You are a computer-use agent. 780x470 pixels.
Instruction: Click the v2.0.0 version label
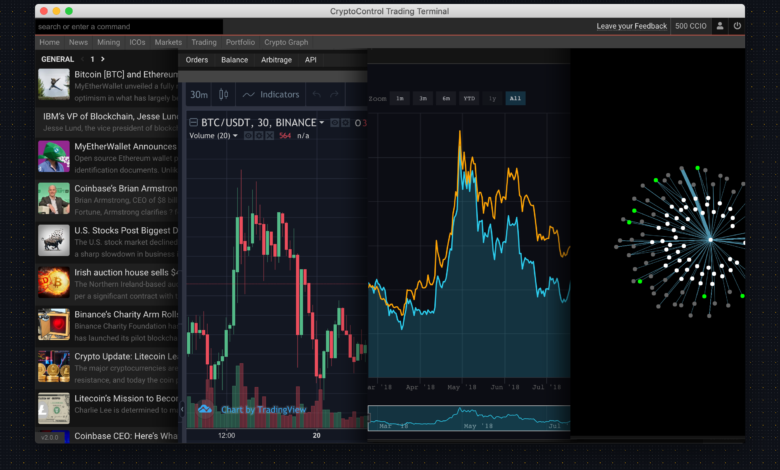[49, 437]
